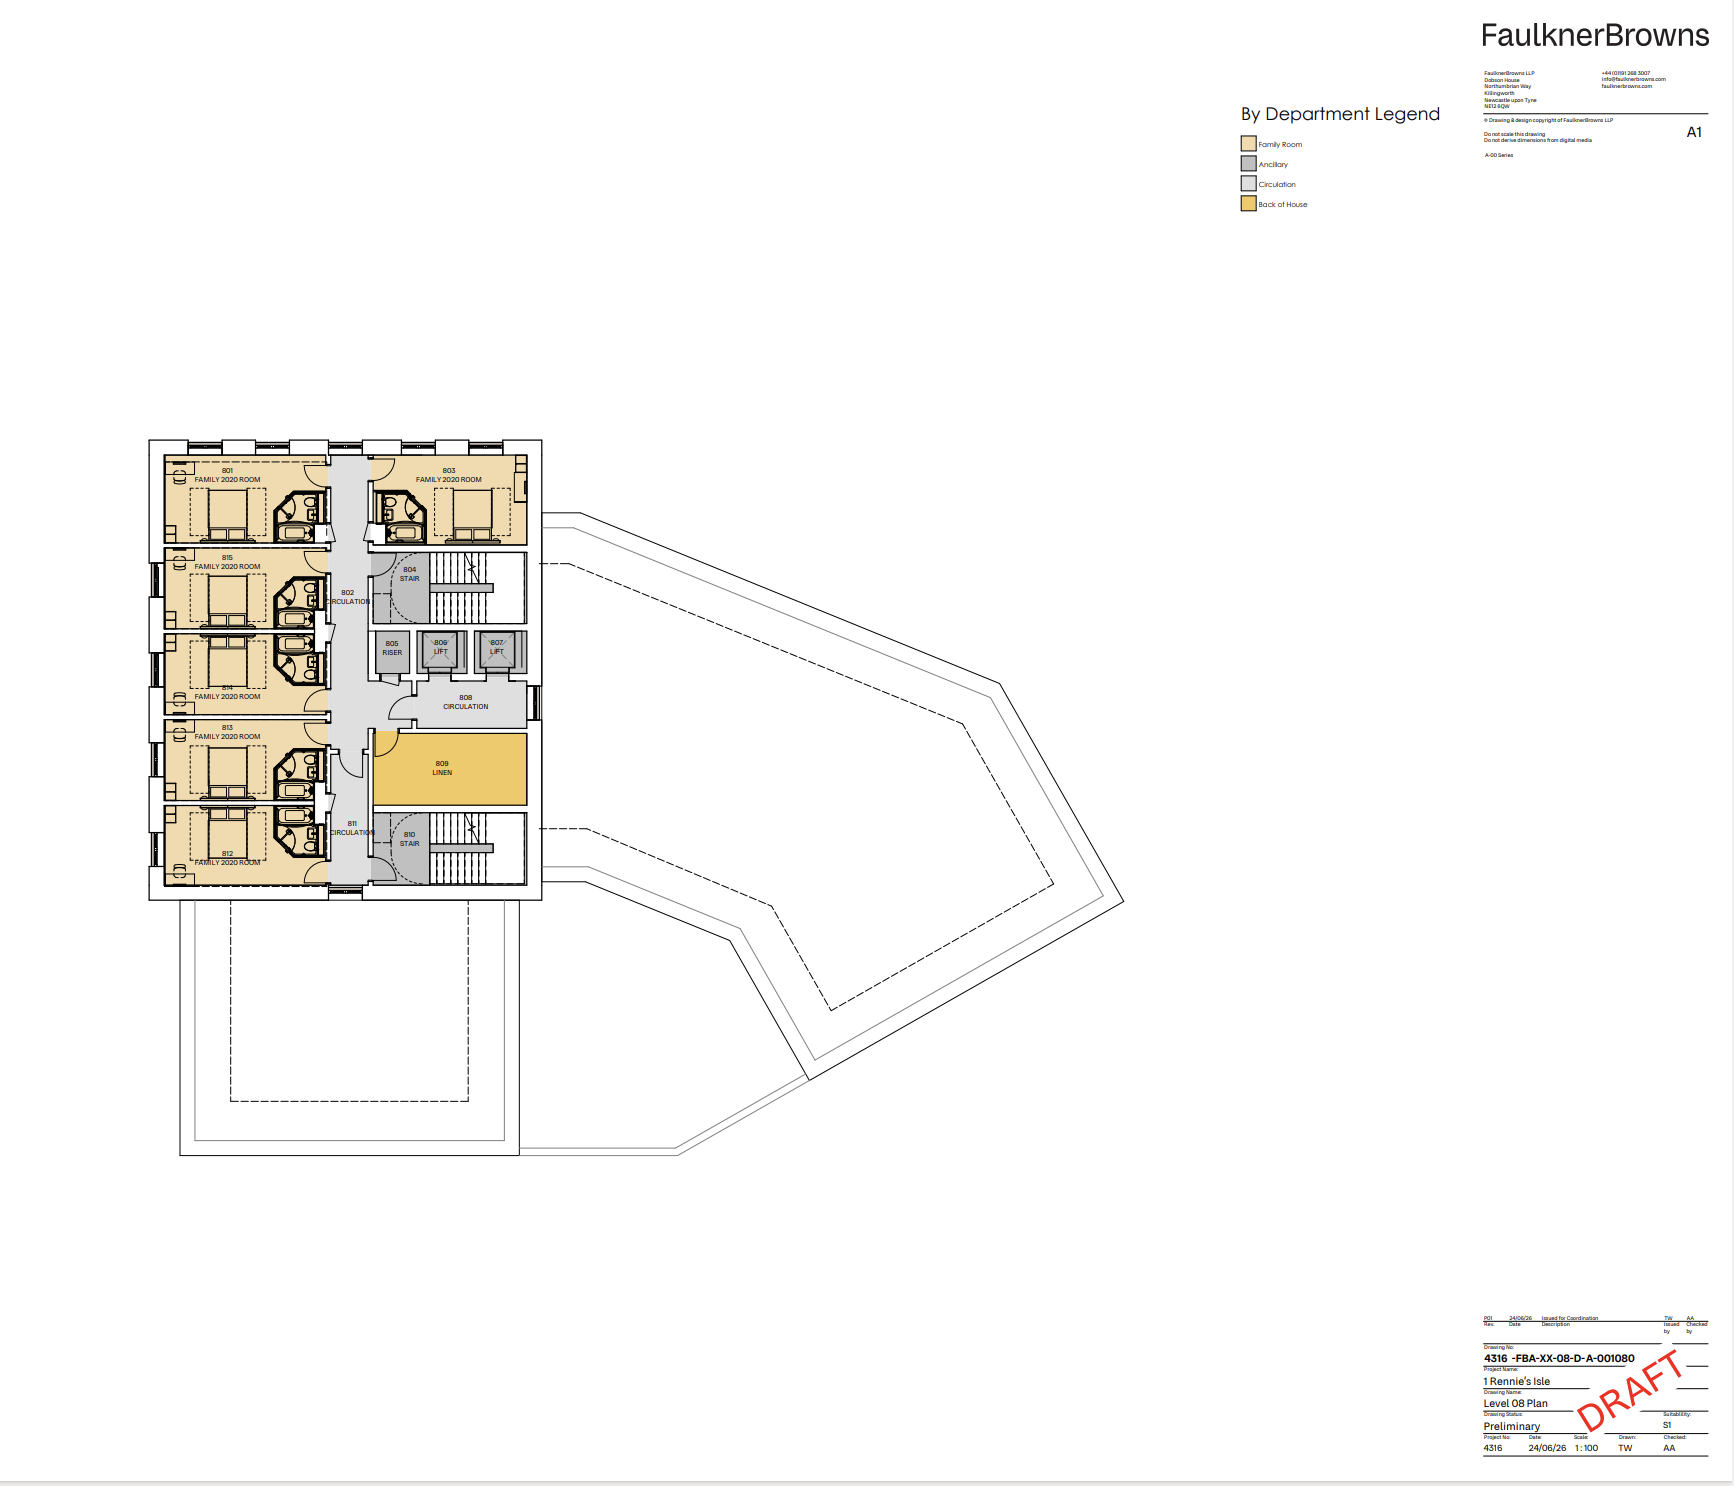
Task: Click the scale value '1:100'
Action: 1586,1448
